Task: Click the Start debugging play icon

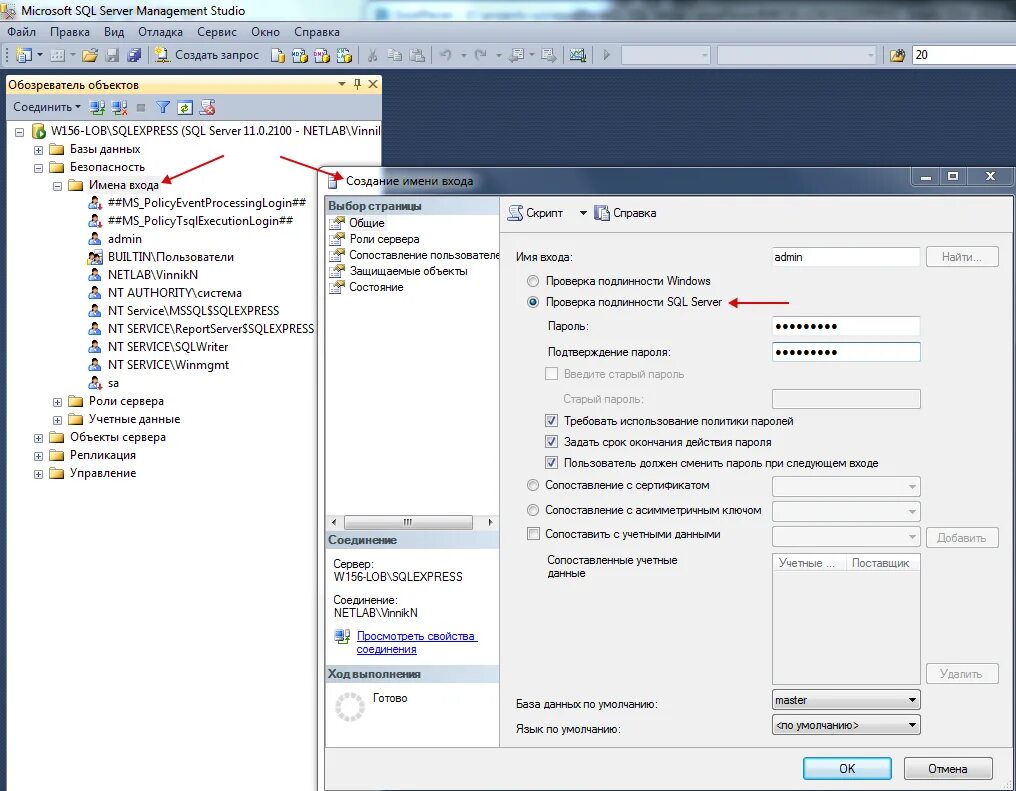Action: [x=606, y=55]
